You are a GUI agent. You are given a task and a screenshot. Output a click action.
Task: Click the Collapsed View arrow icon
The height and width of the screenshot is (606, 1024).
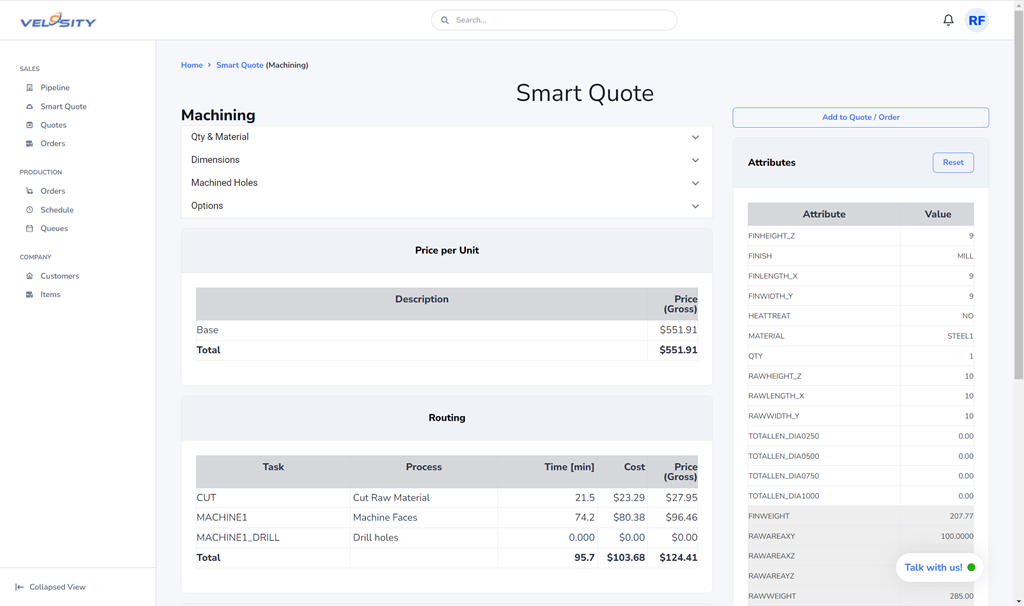(x=19, y=587)
